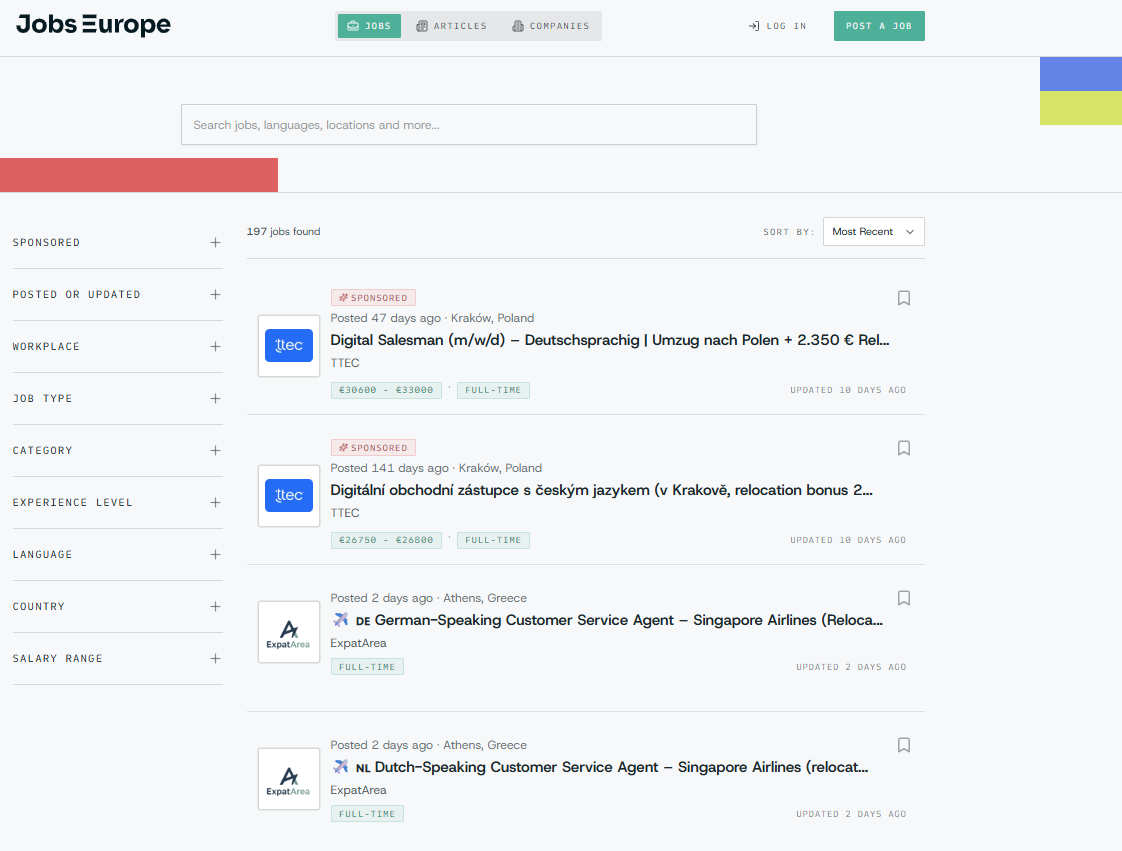Expand the Sponsored filter
This screenshot has height=851, width=1122.
coord(117,243)
